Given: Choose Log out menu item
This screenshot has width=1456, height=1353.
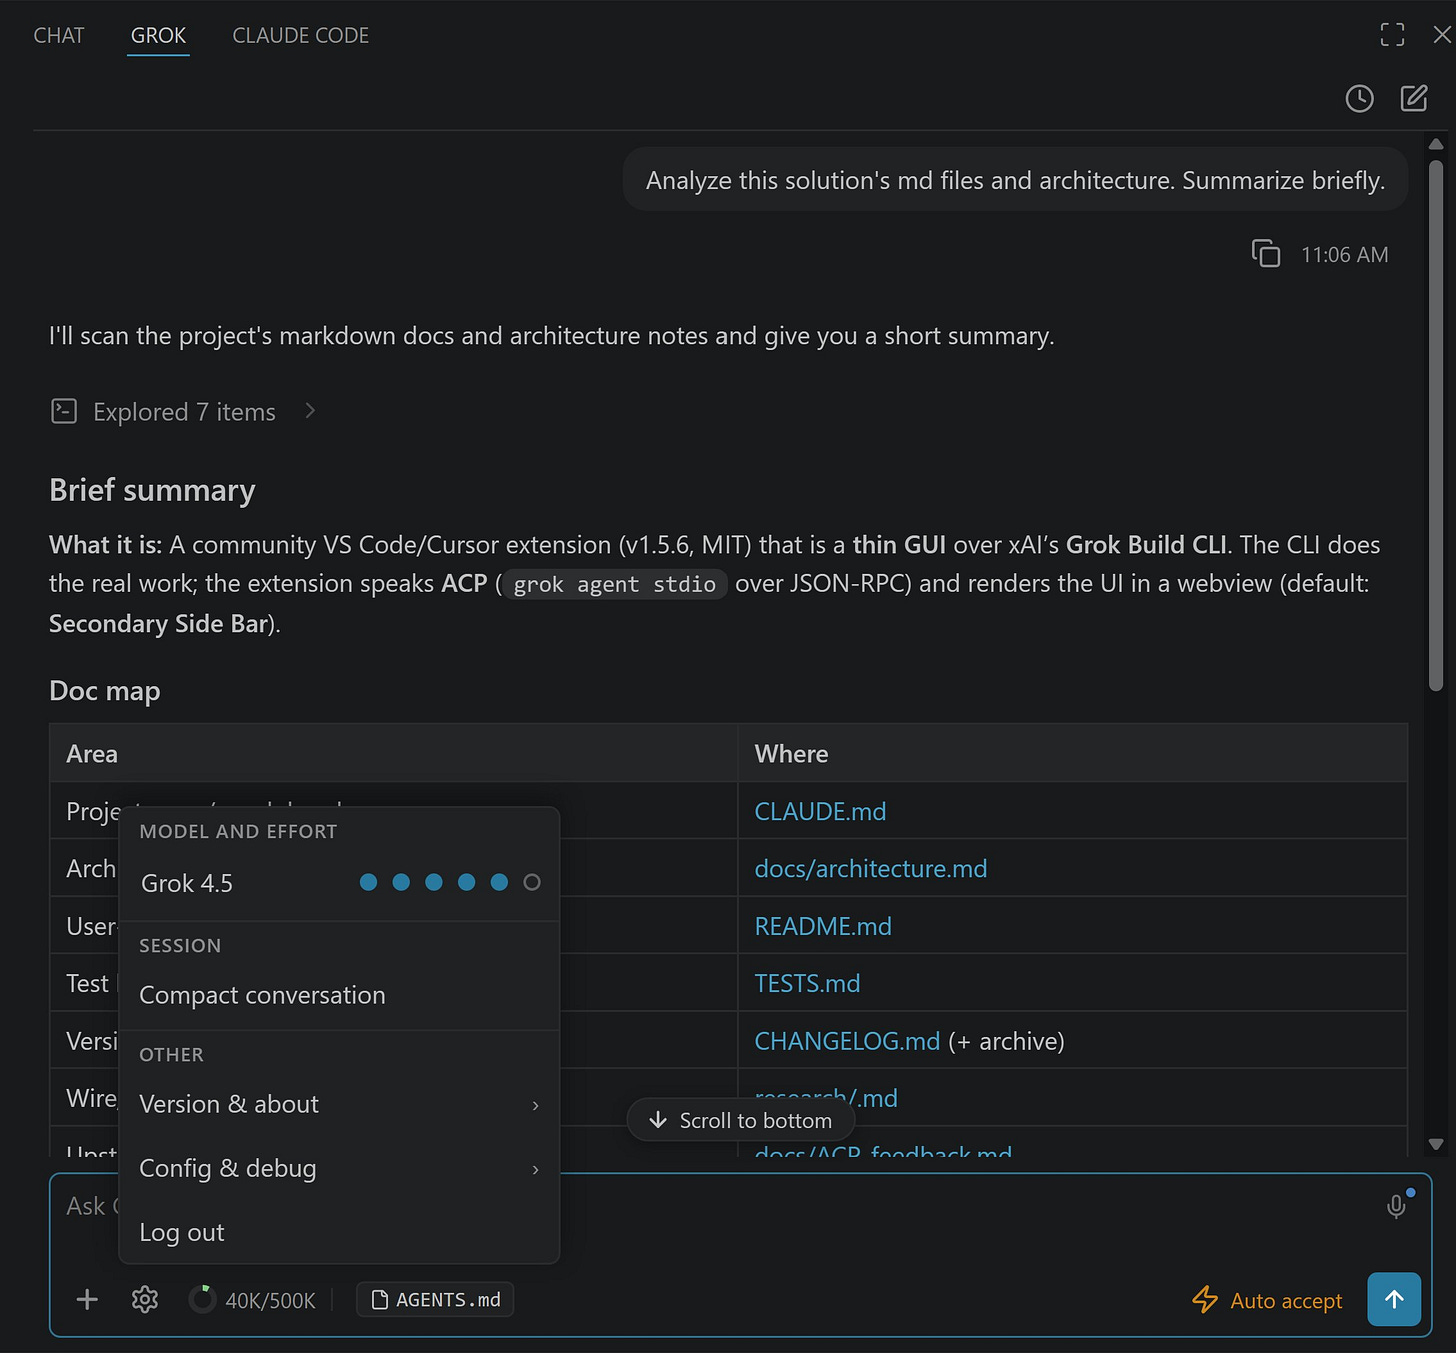Looking at the screenshot, I should 339,1232.
